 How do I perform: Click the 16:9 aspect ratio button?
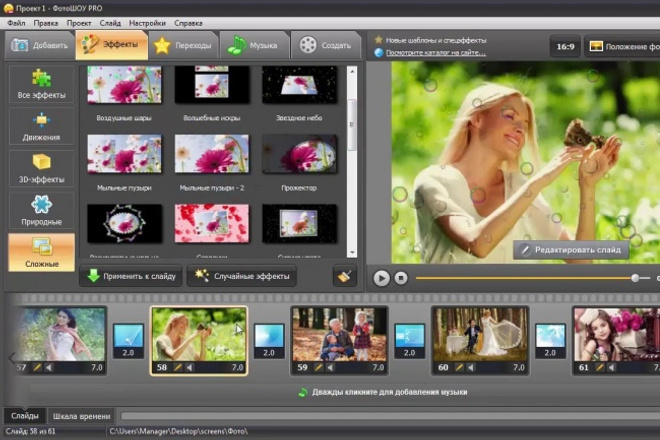pyautogui.click(x=565, y=46)
